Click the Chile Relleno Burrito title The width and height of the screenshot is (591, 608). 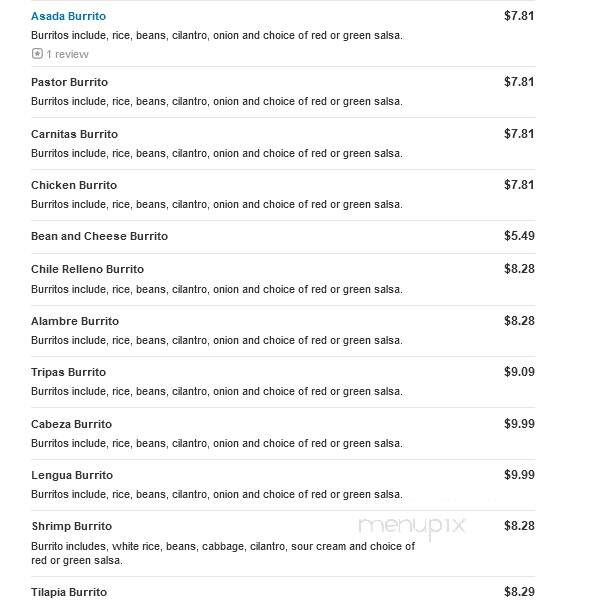pyautogui.click(x=87, y=269)
